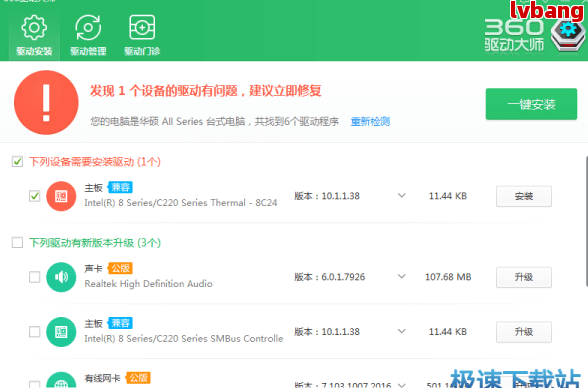The image size is (588, 388).
Task: Click the 发现 1 个设备的驱动有问题 headline
Action: (x=206, y=91)
